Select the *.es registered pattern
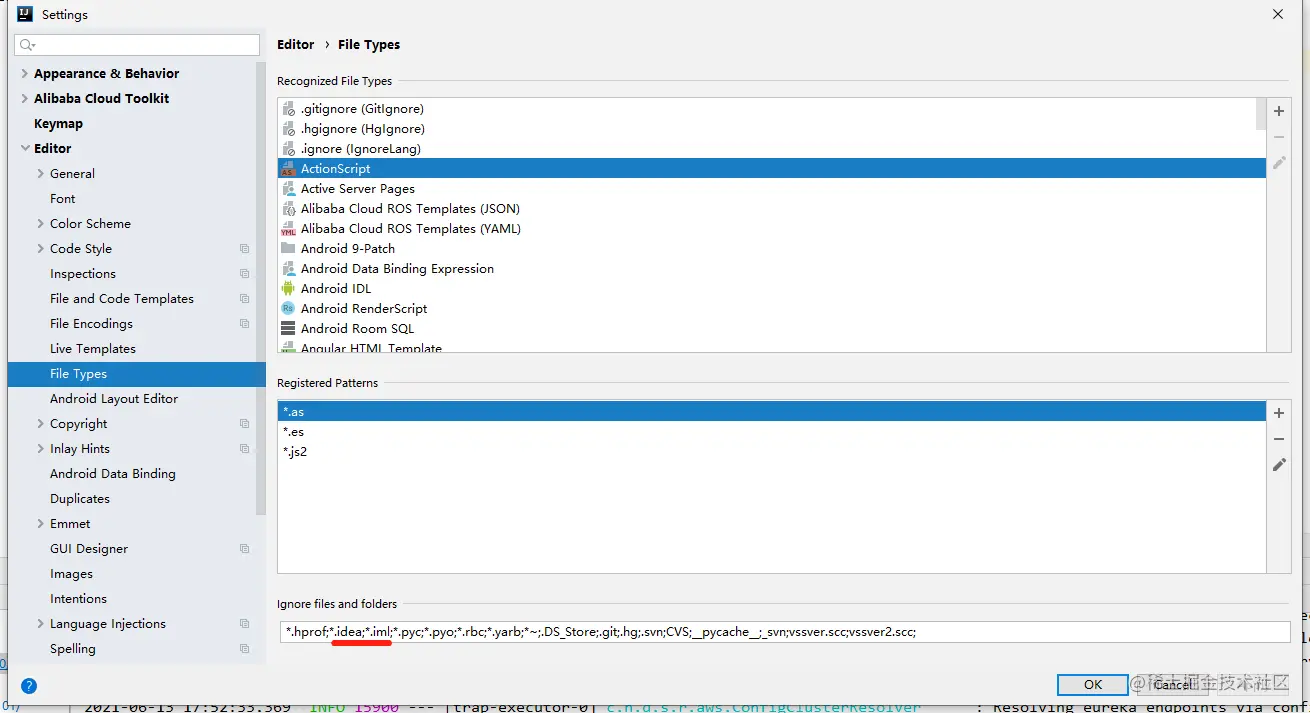This screenshot has height=713, width=1310. coord(771,432)
